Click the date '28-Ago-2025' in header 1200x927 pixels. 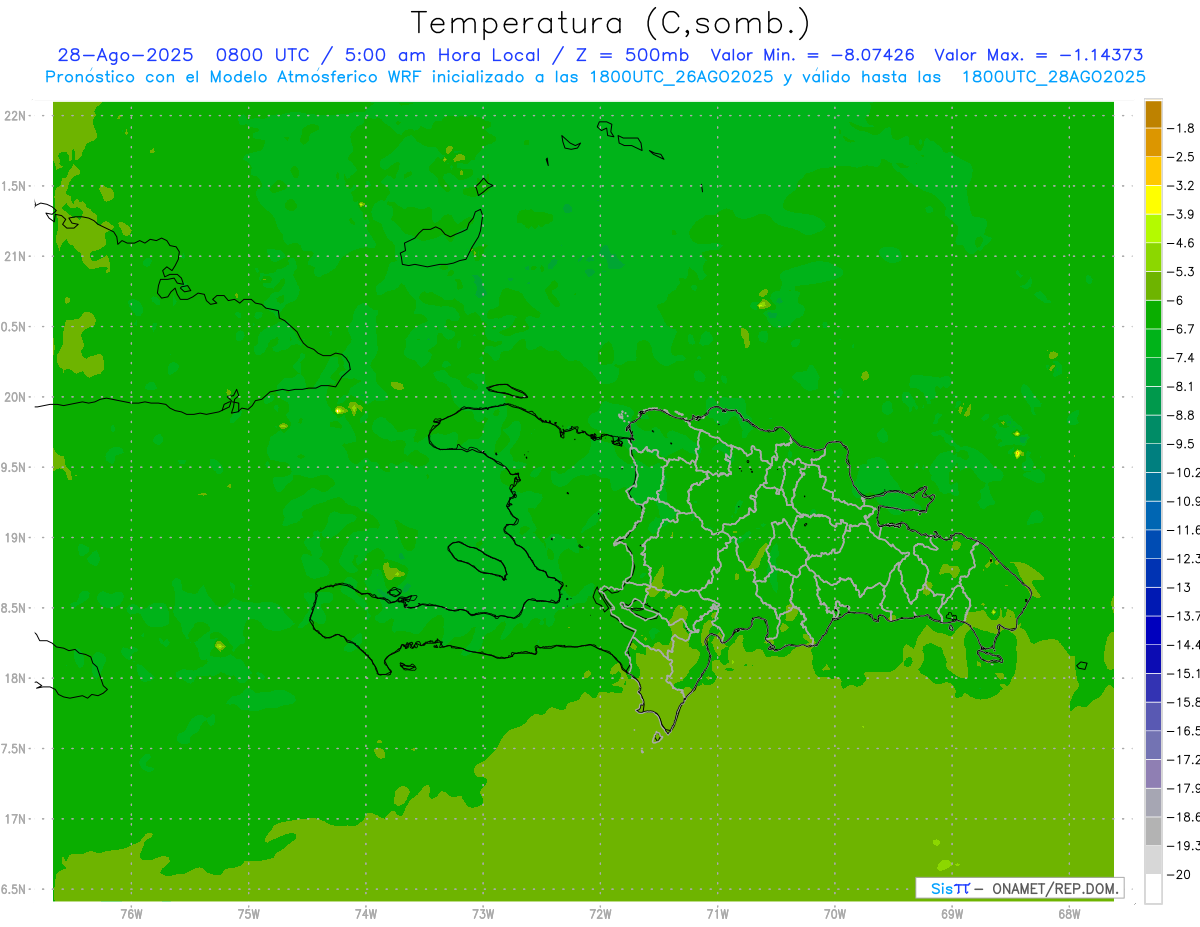click(x=125, y=56)
